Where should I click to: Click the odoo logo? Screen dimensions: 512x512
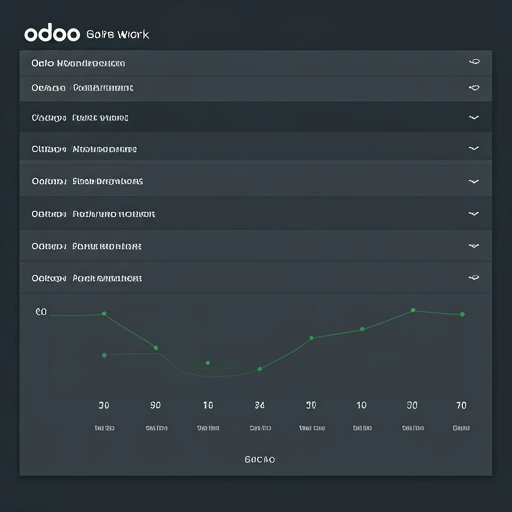[x=52, y=33]
